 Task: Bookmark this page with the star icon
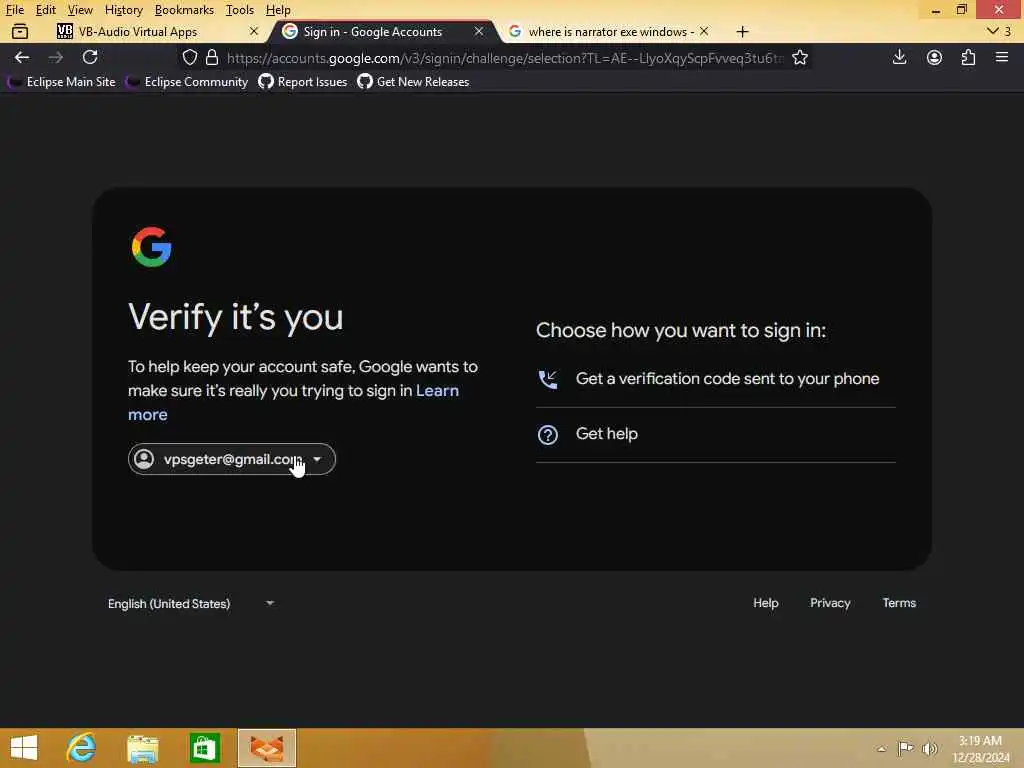tap(800, 57)
